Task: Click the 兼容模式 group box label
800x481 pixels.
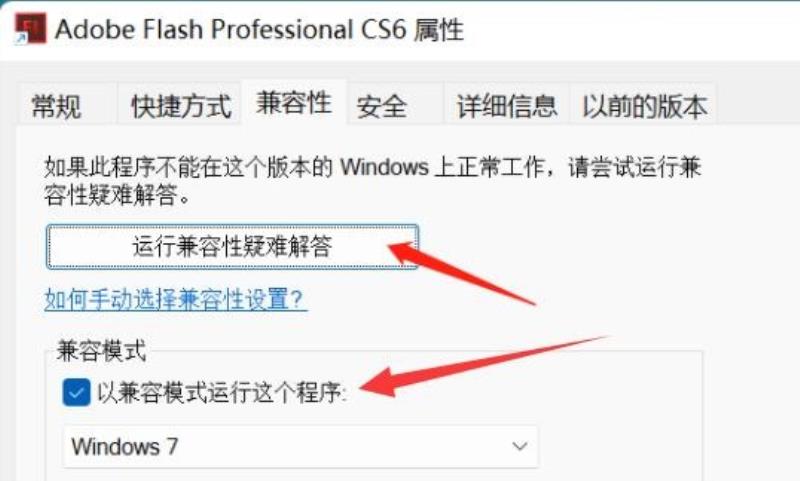Action: tap(101, 351)
